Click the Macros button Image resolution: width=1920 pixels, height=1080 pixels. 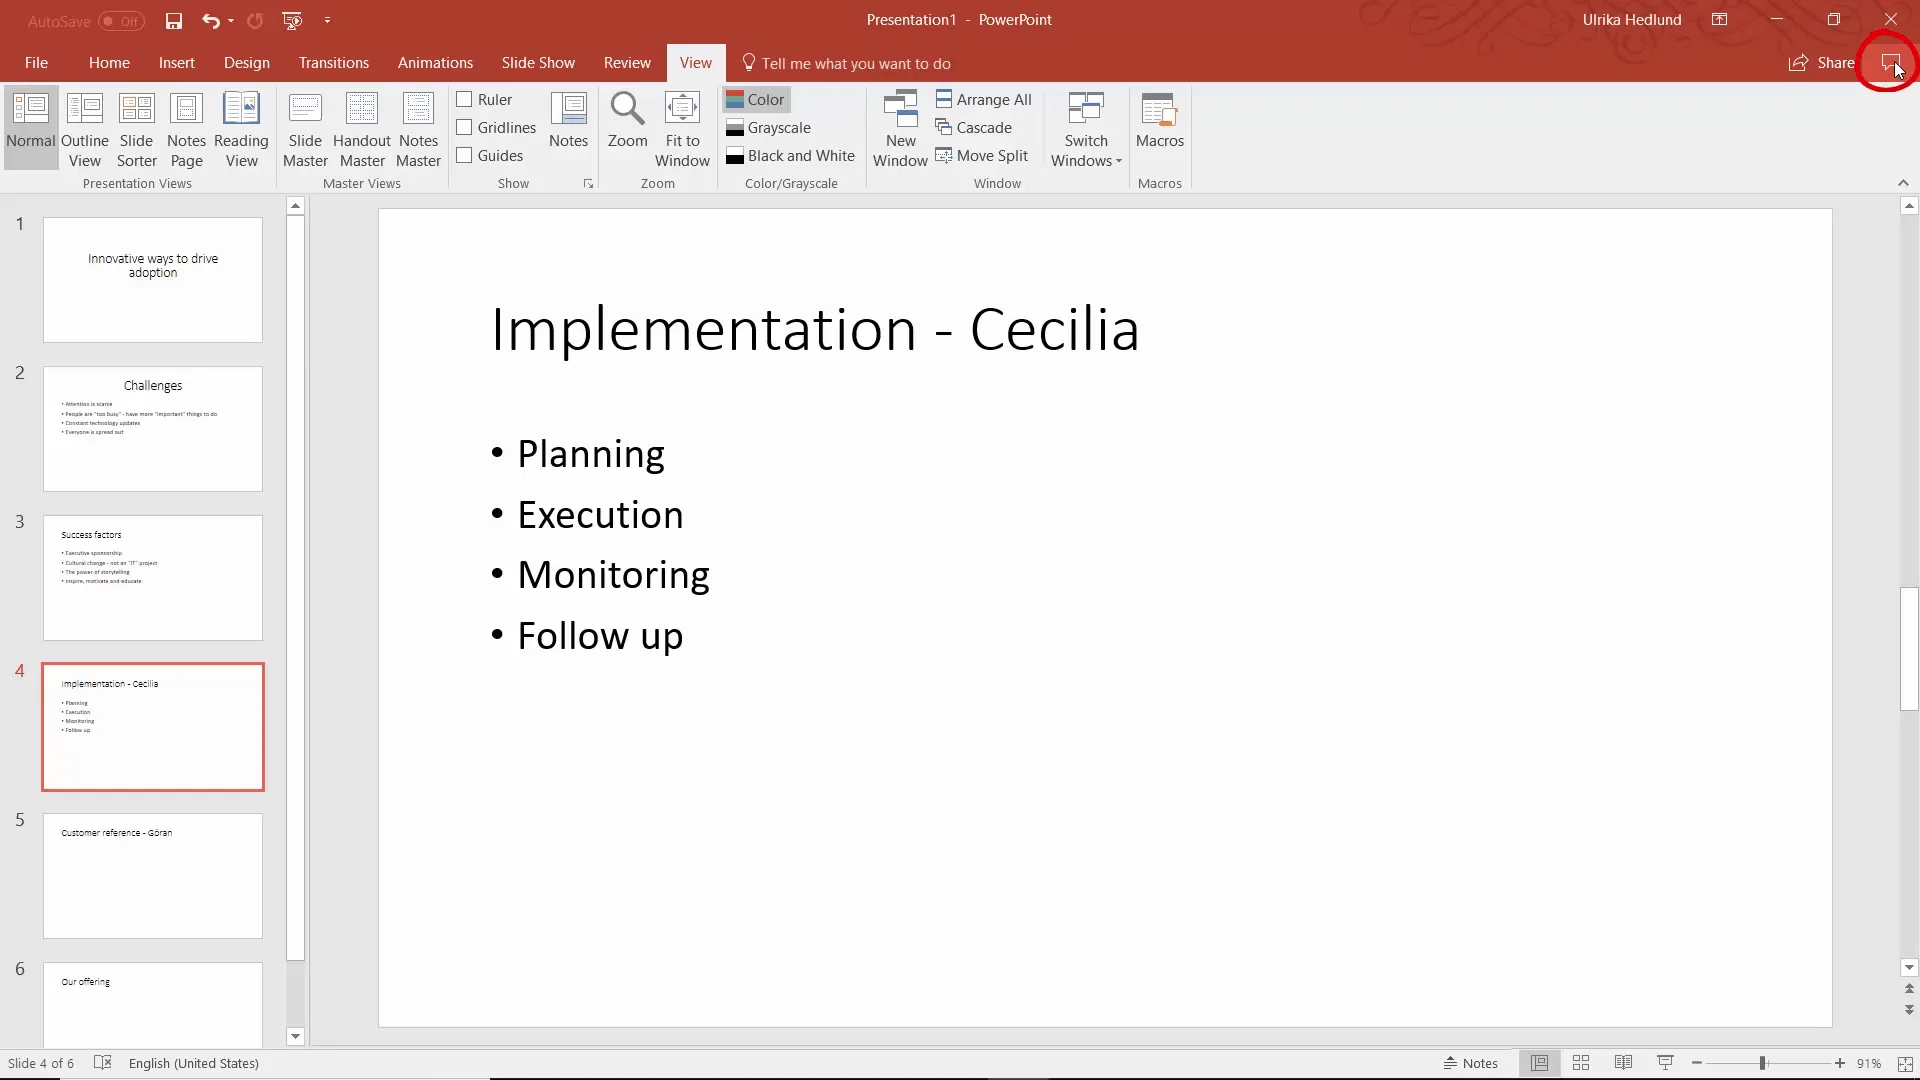[x=1160, y=121]
